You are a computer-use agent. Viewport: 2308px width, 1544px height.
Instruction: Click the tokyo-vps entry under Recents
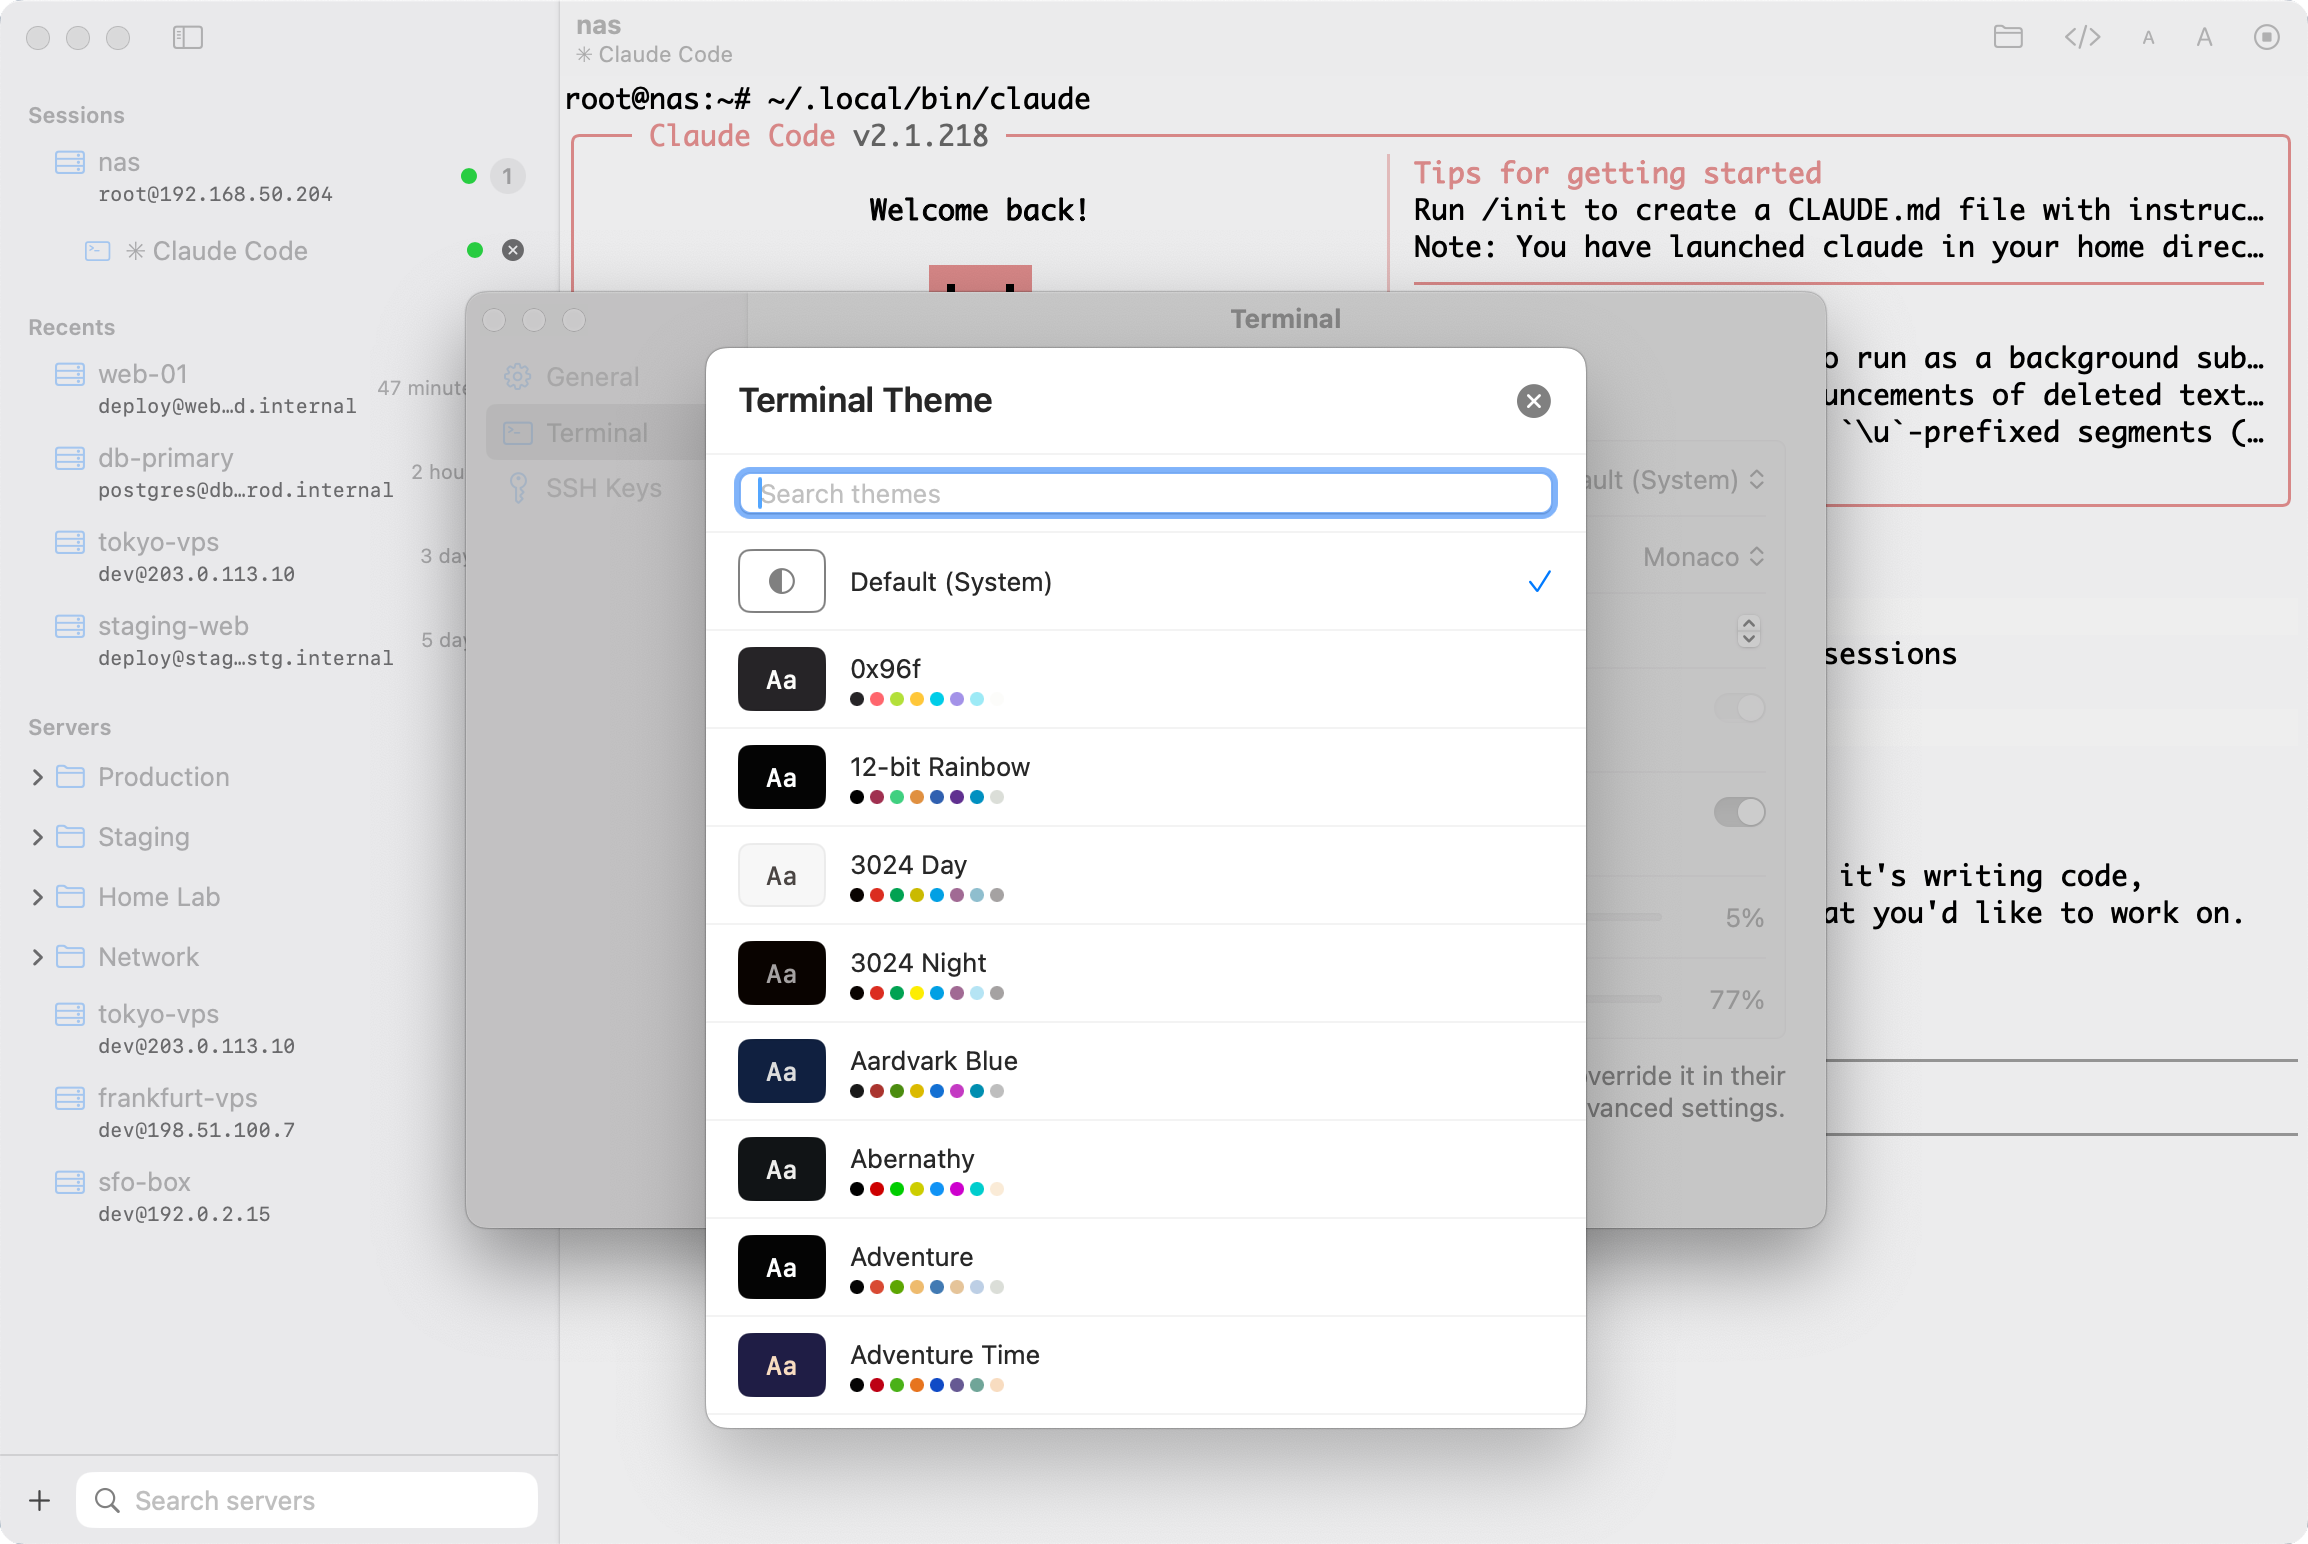246,556
